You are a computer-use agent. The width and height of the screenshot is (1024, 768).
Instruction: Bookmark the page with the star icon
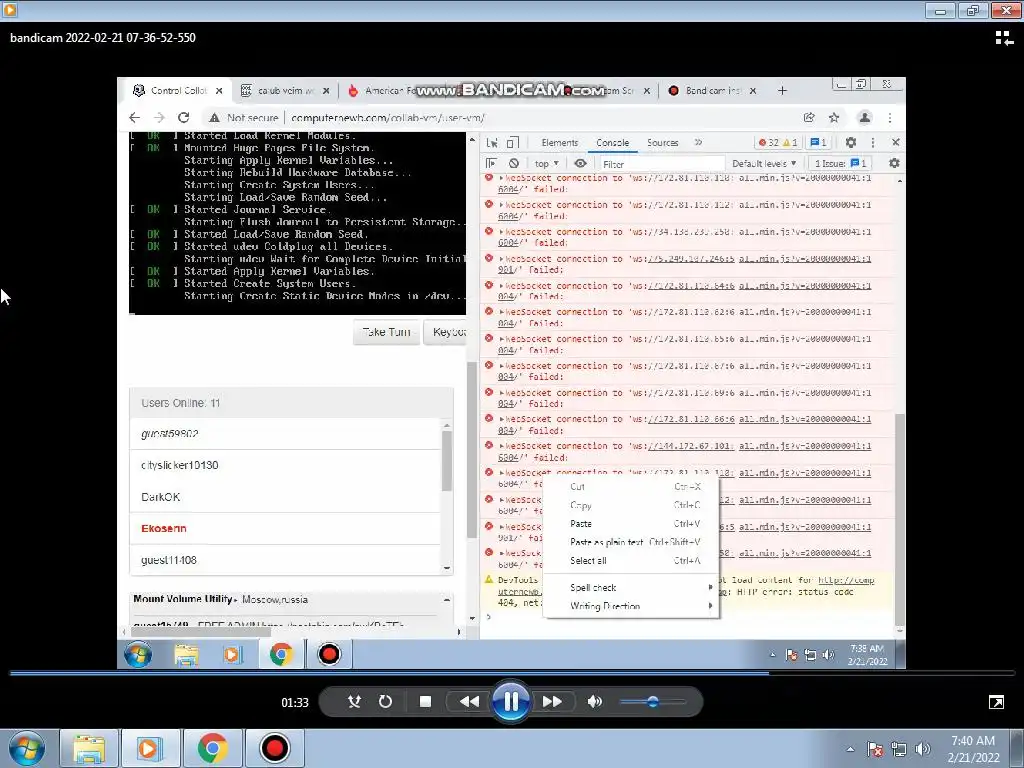[834, 118]
